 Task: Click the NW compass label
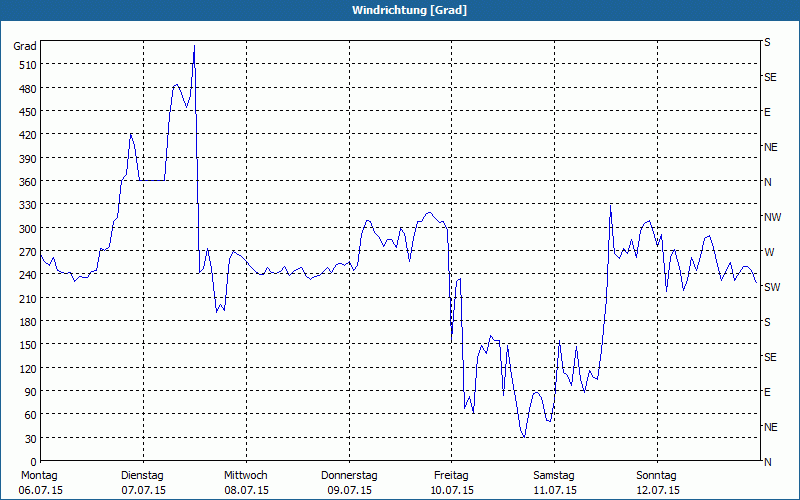[772, 217]
